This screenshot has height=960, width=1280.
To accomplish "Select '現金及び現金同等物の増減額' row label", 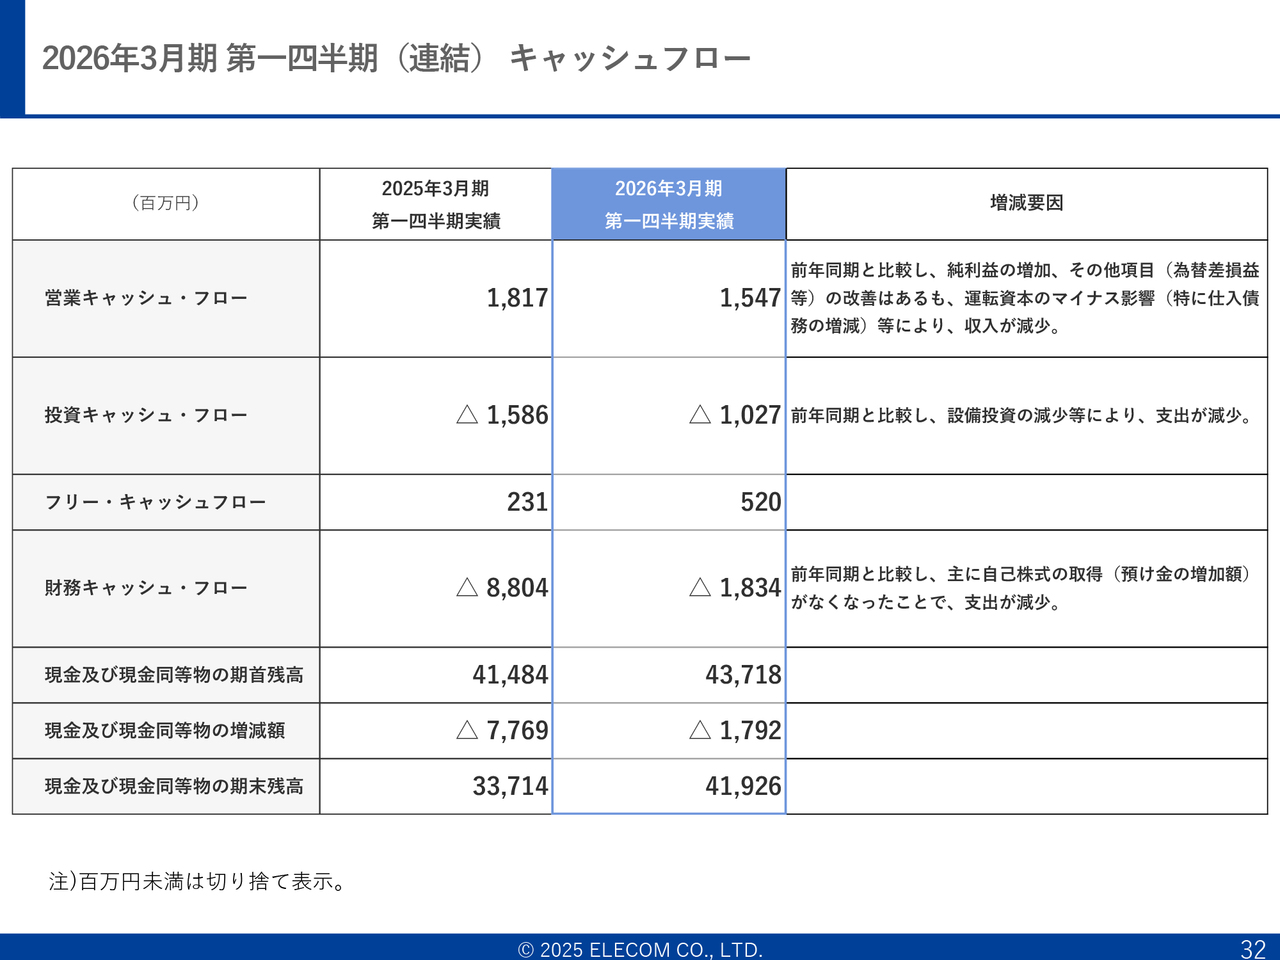I will click(165, 731).
